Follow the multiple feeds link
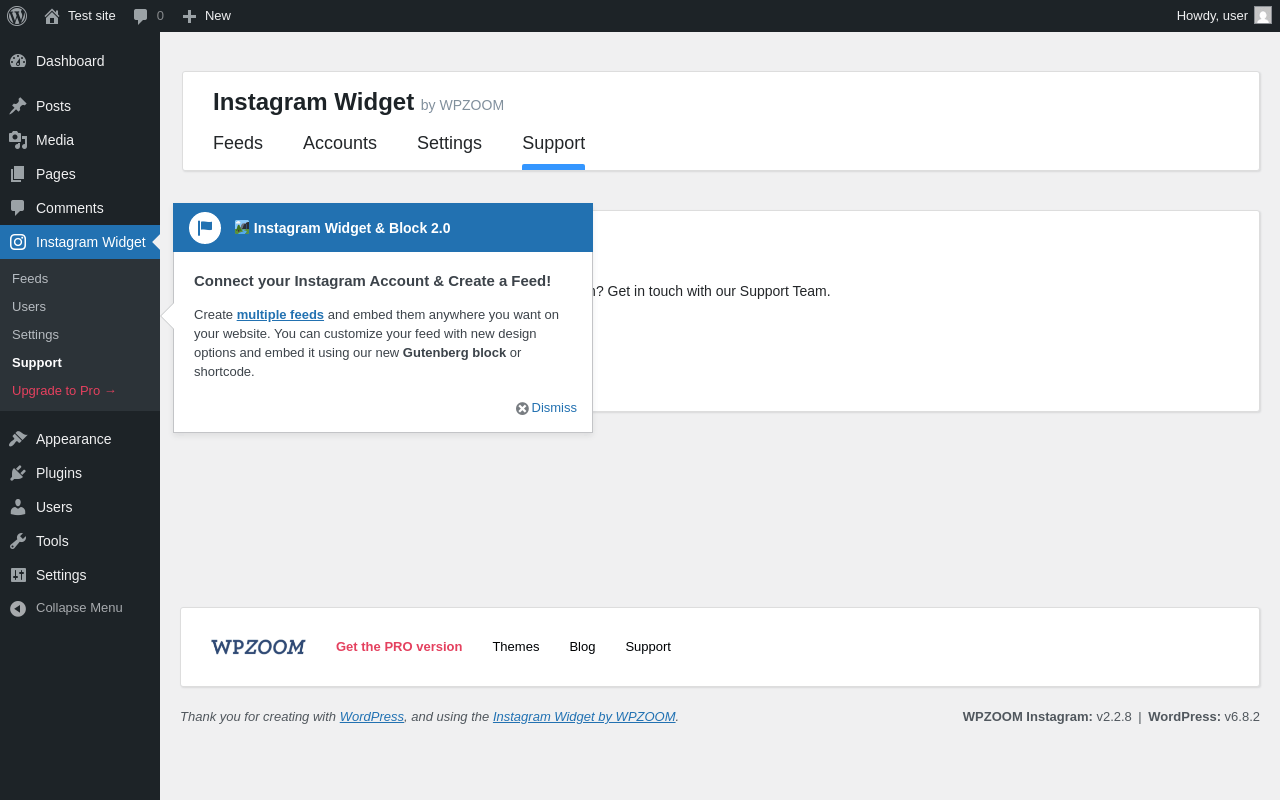 tap(280, 315)
